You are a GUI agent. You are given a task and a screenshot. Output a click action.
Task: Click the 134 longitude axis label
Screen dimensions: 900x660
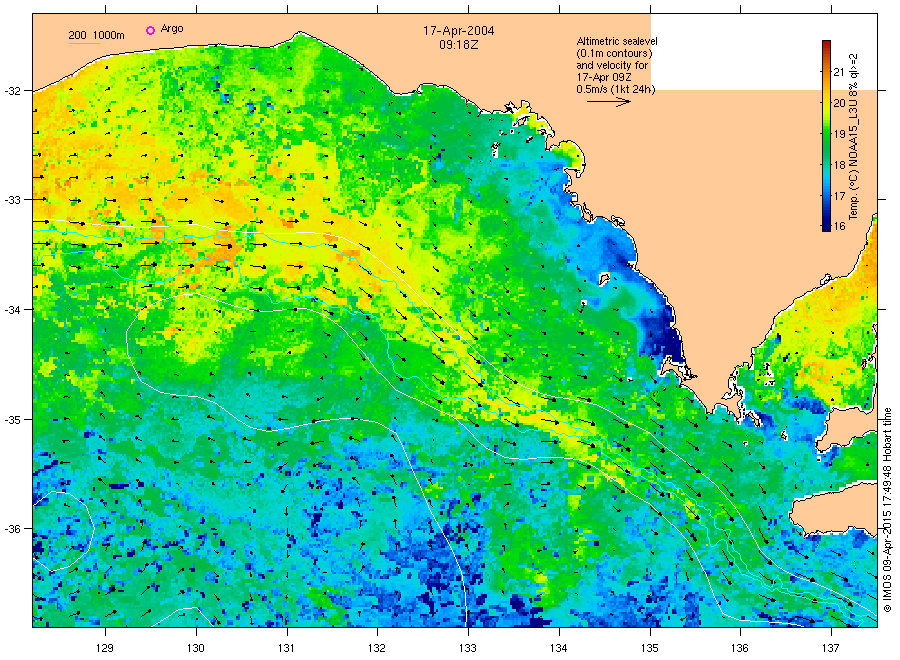[558, 649]
